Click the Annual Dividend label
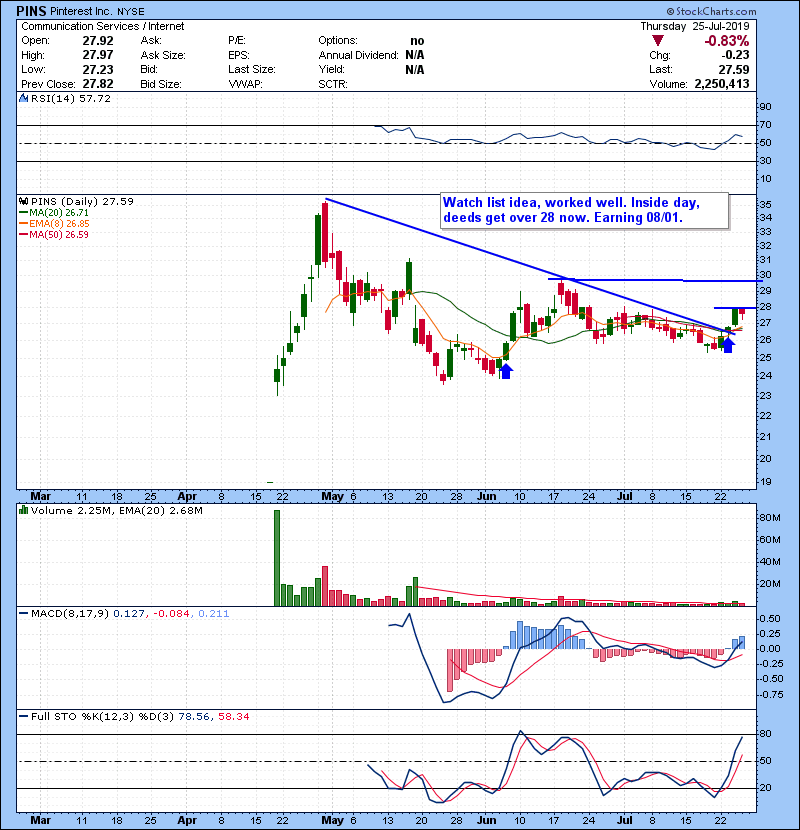This screenshot has height=830, width=800. tap(358, 55)
